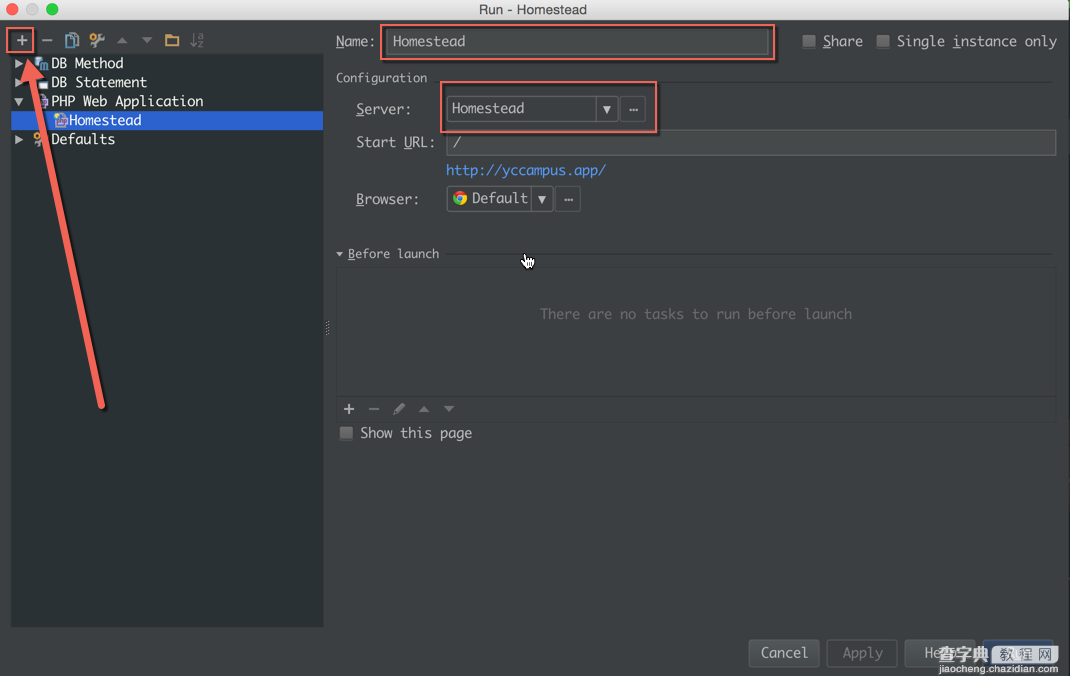Select DB Method in the tree
This screenshot has height=676, width=1070.
click(87, 63)
